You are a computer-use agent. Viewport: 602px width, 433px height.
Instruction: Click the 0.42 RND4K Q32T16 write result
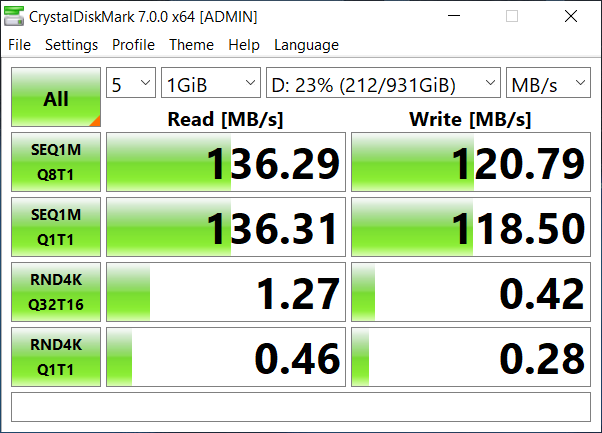pos(471,292)
